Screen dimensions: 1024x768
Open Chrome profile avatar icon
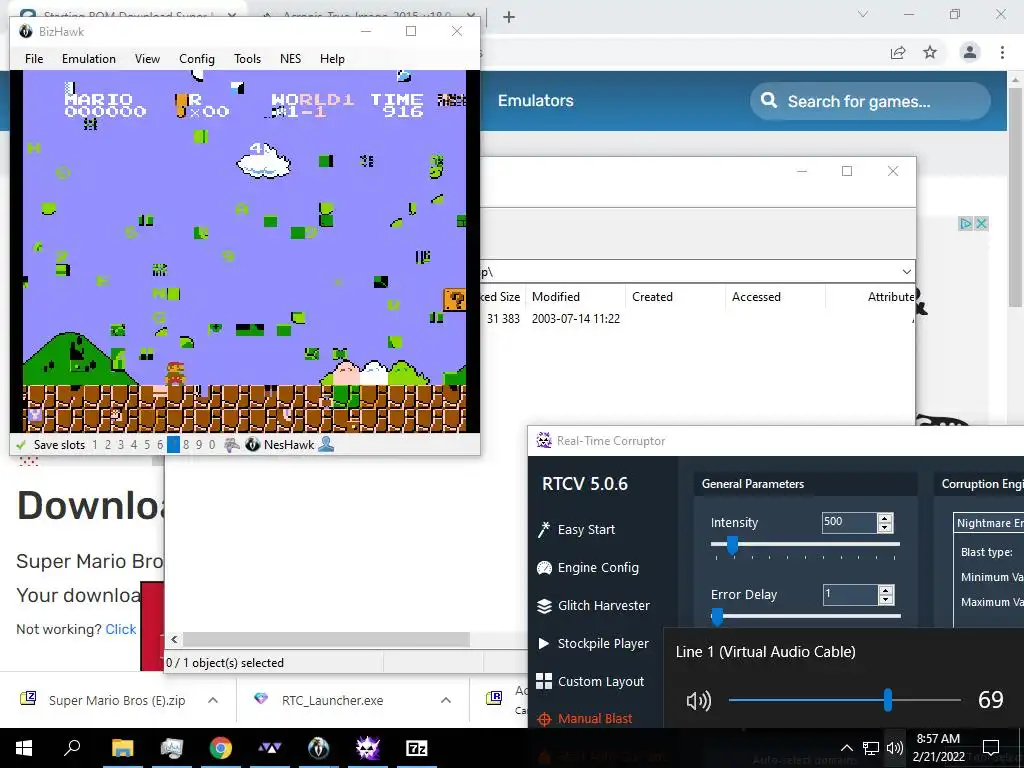click(x=970, y=52)
